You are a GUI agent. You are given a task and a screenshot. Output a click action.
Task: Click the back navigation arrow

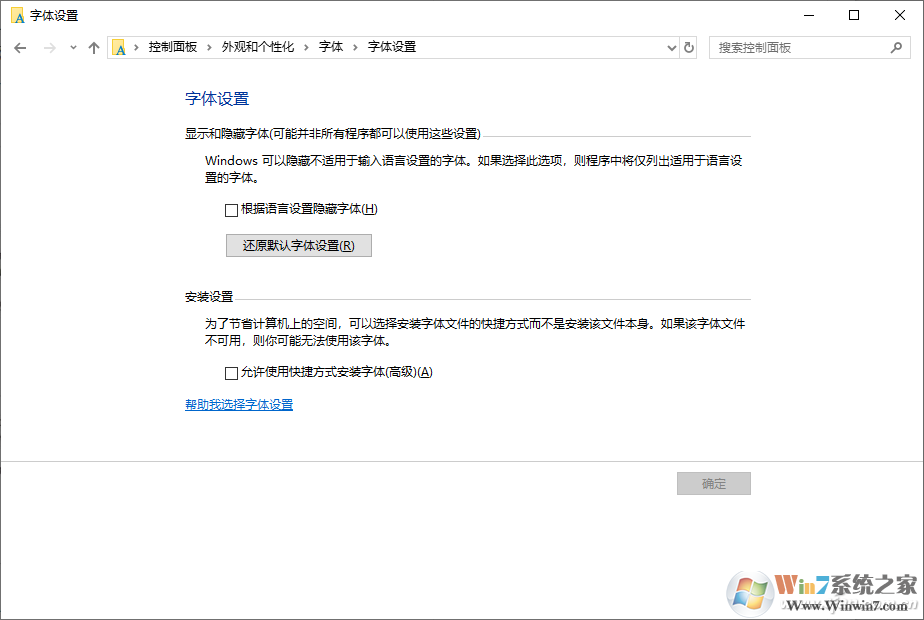tap(20, 47)
